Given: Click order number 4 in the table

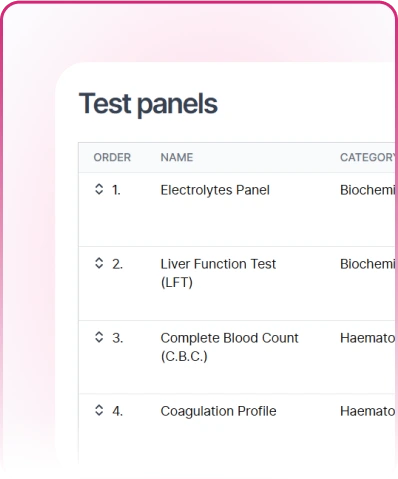Looking at the screenshot, I should pyautogui.click(x=117, y=411).
